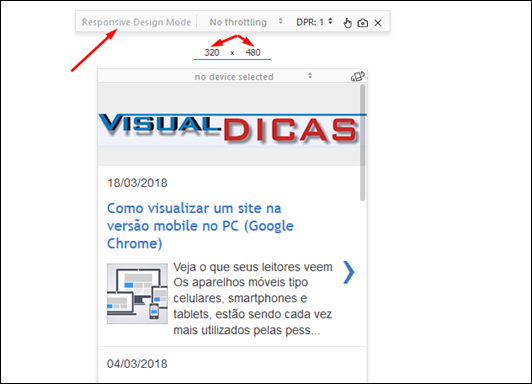
Task: Open the DPR: 1 selector
Action: [x=314, y=22]
